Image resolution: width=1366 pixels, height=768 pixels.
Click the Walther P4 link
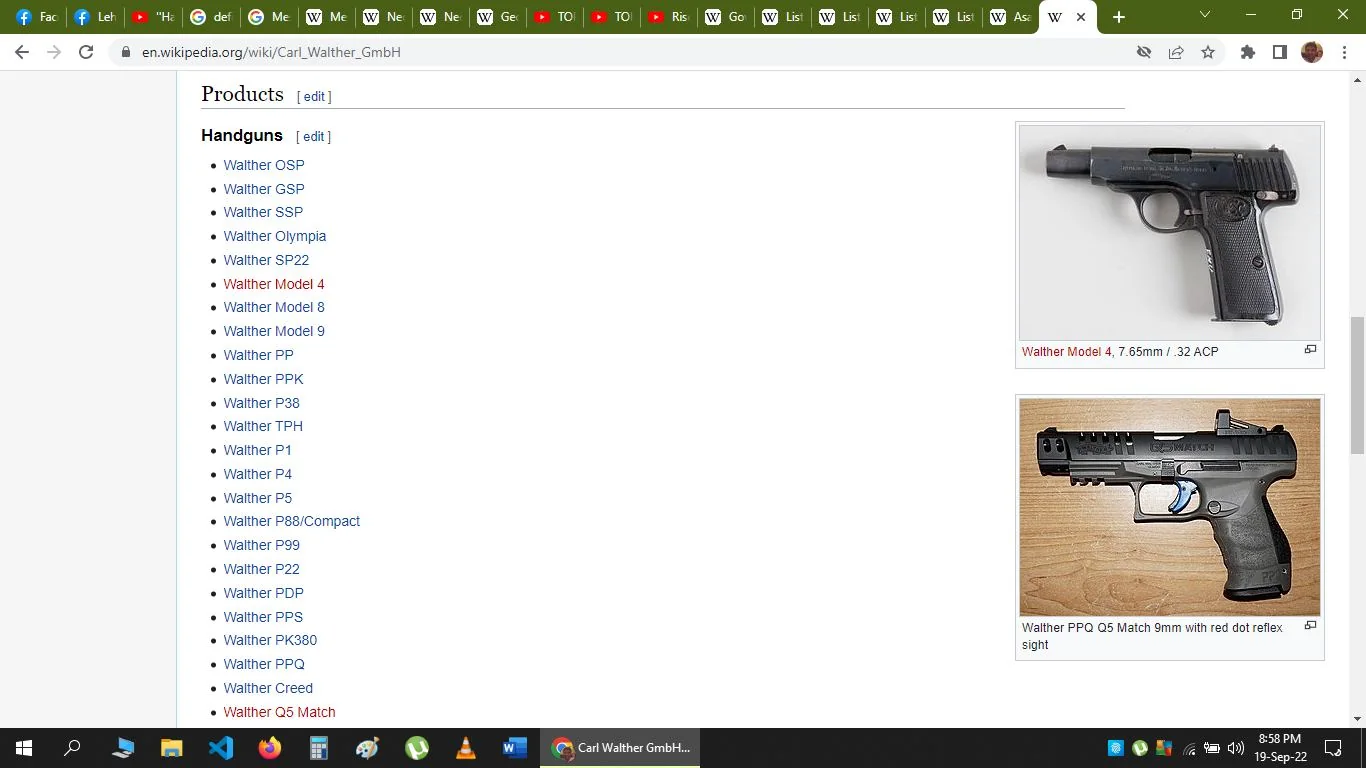[258, 474]
